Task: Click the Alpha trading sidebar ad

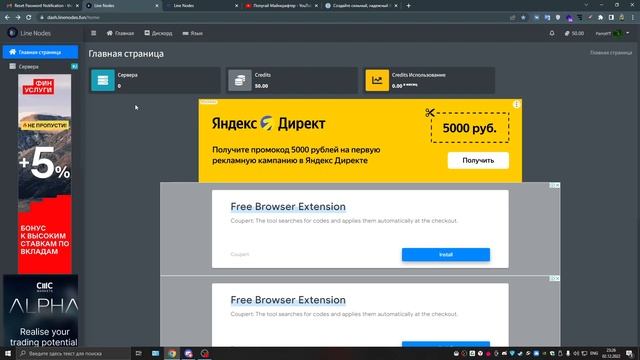Action: [x=40, y=311]
